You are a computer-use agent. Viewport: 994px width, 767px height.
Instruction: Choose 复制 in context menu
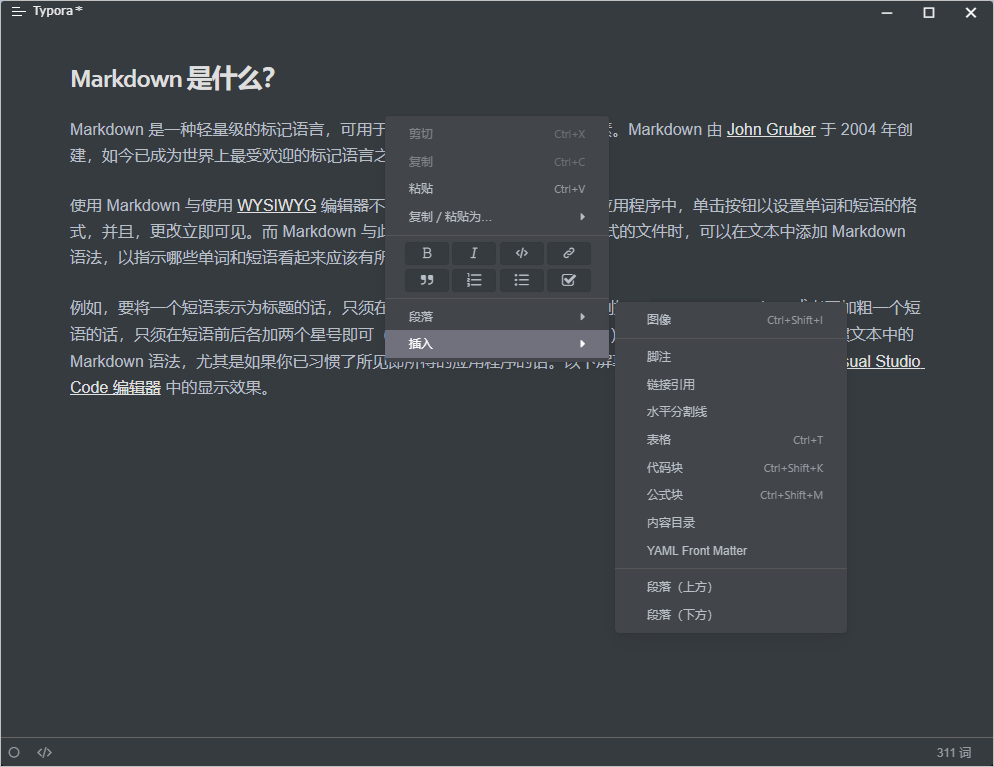497,162
